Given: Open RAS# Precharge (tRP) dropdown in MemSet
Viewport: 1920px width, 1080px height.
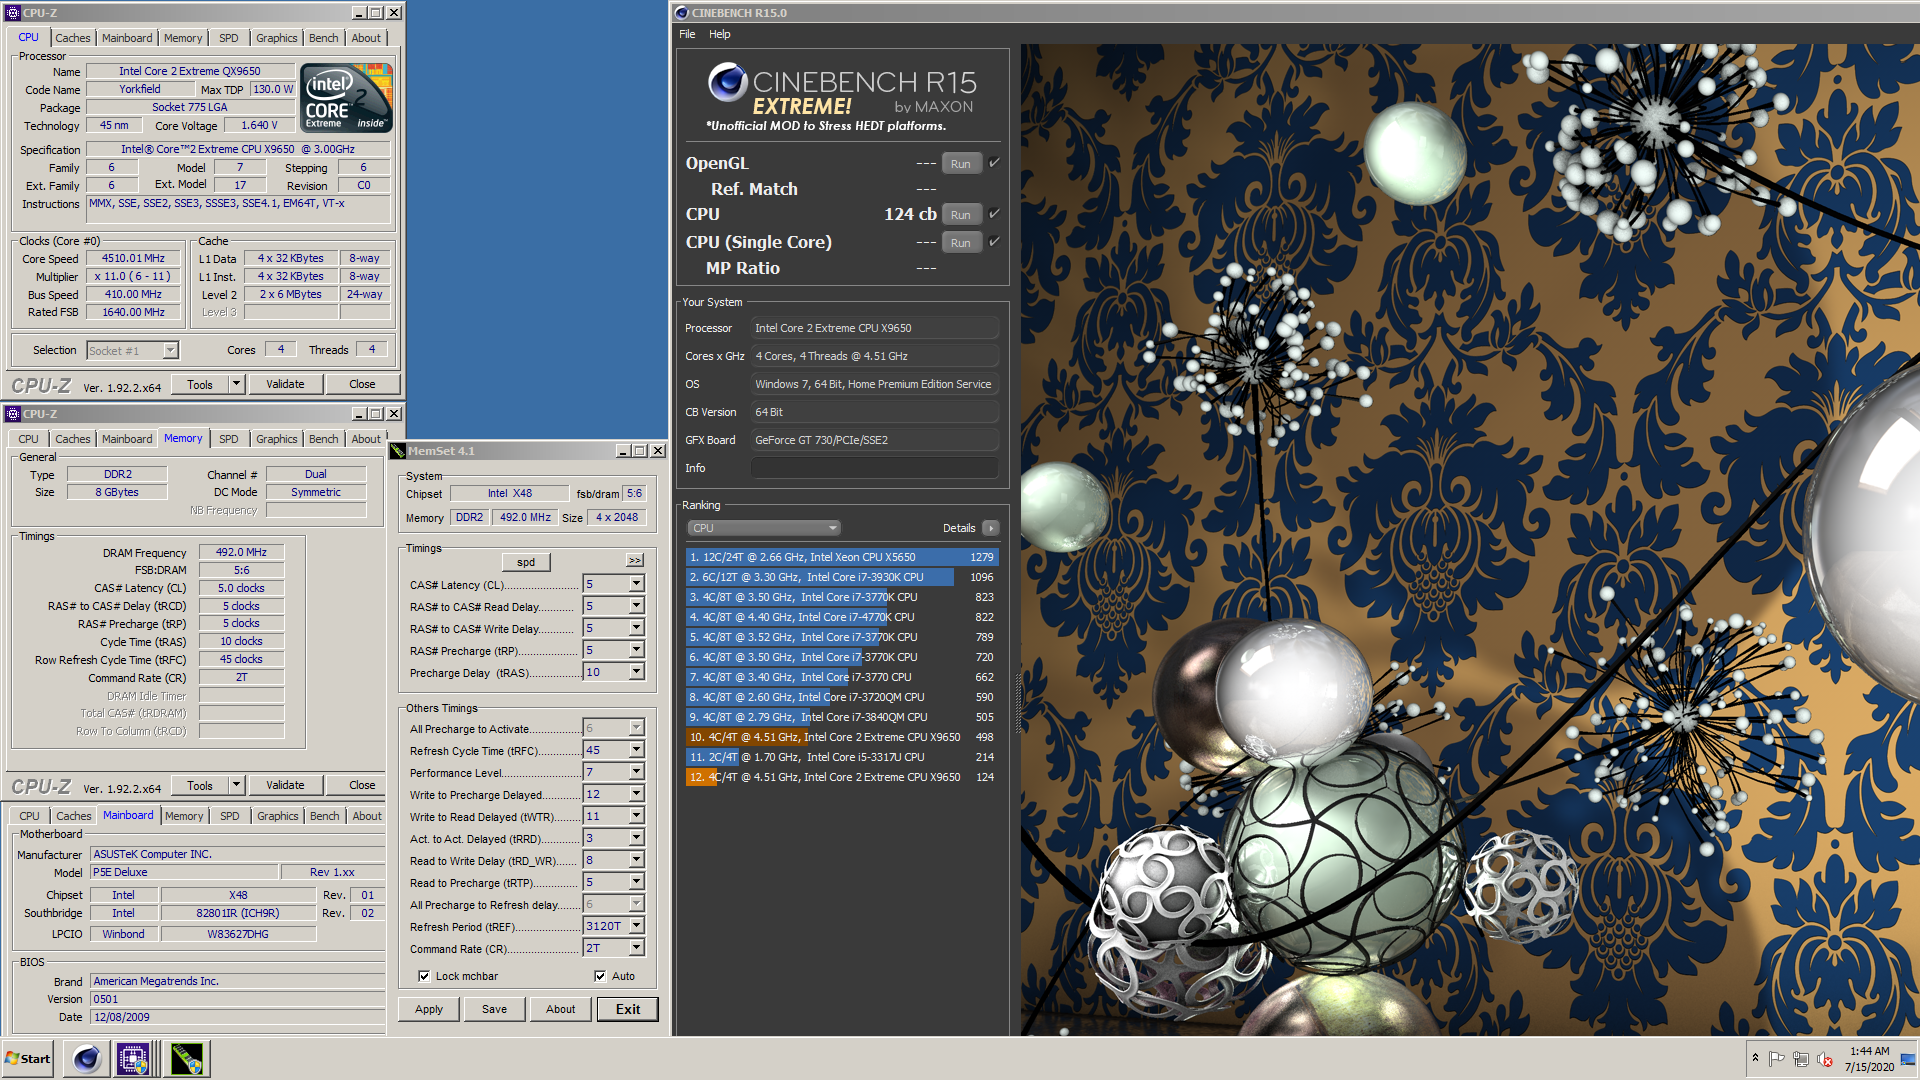Looking at the screenshot, I should pos(636,650).
